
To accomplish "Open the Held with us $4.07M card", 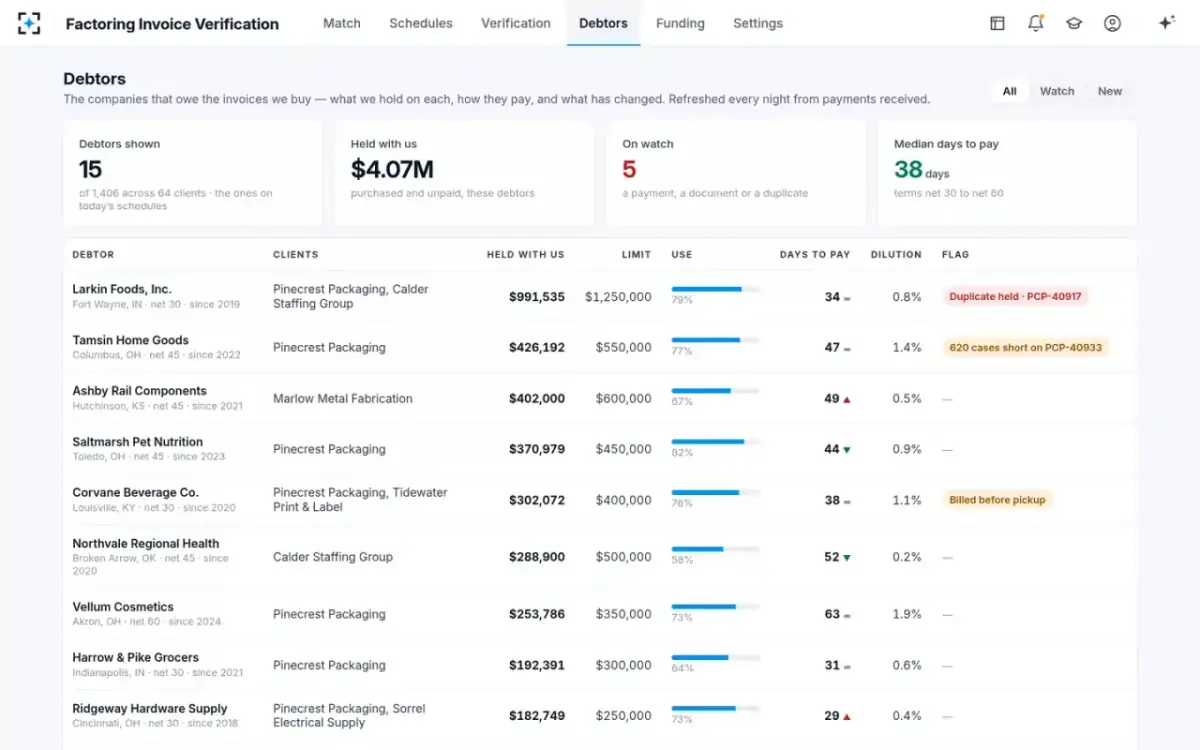I will point(464,174).
